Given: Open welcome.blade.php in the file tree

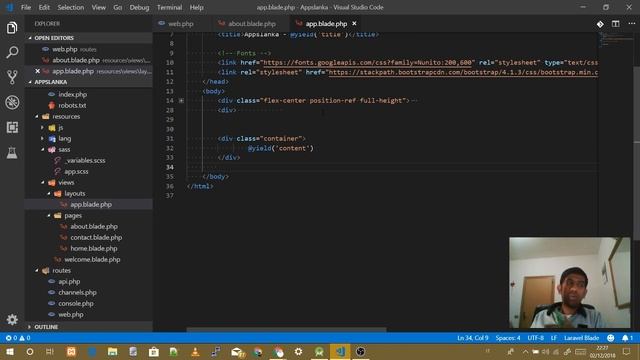Looking at the screenshot, I should click(x=92, y=259).
